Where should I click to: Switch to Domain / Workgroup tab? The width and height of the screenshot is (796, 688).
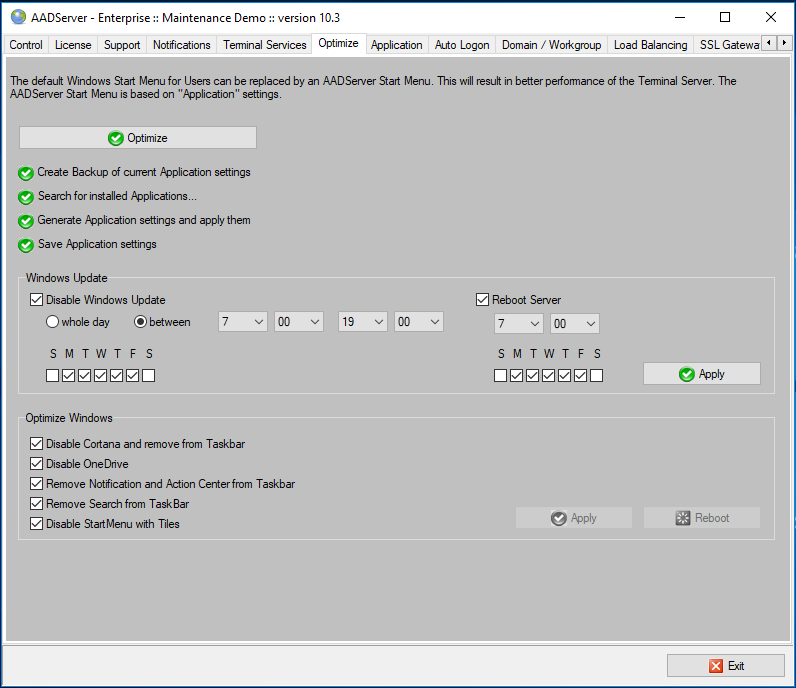coord(551,45)
